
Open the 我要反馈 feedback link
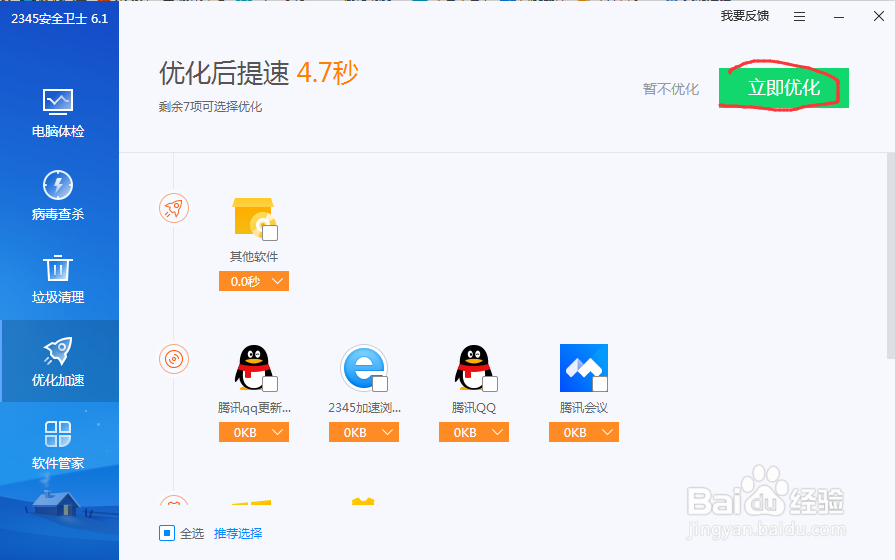coord(744,16)
